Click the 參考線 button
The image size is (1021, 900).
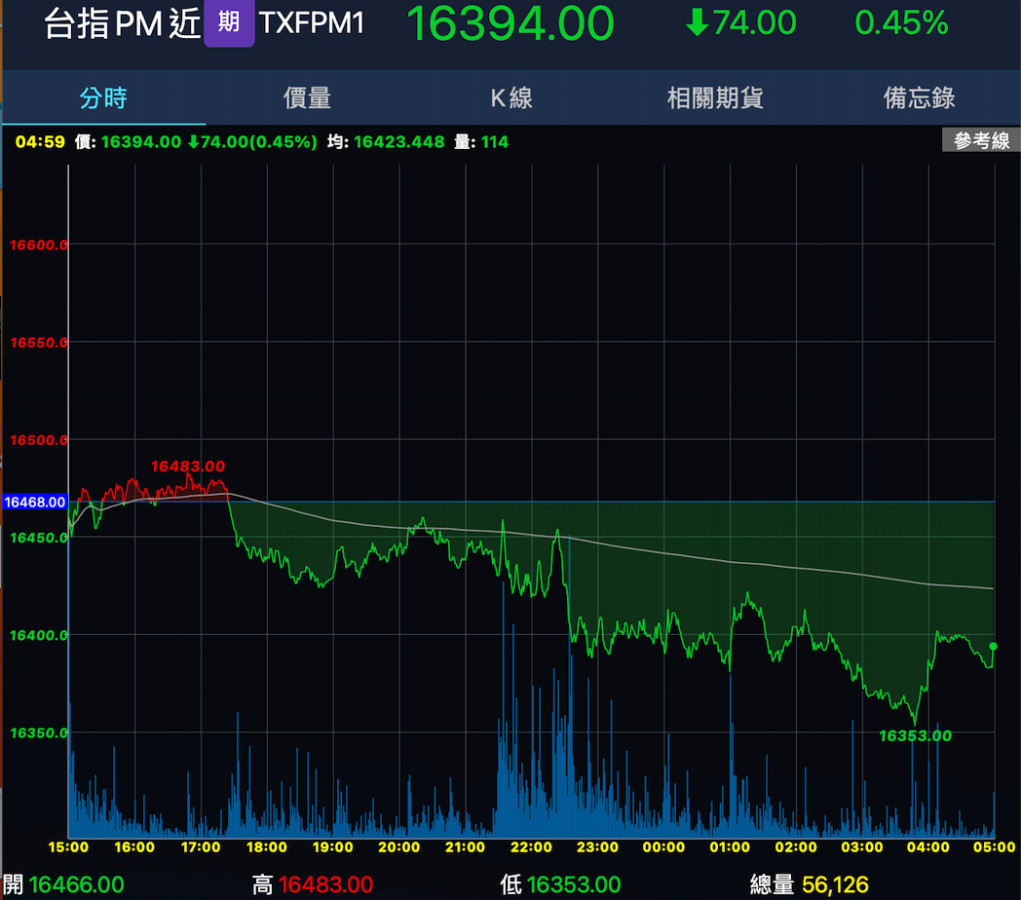pos(981,140)
